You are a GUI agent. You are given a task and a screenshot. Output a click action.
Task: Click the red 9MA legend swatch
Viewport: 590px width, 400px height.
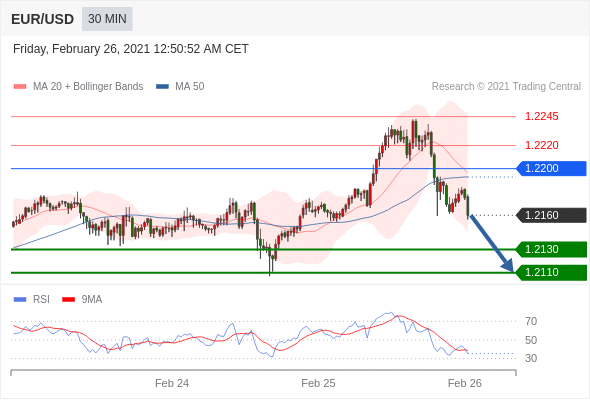tap(68, 300)
